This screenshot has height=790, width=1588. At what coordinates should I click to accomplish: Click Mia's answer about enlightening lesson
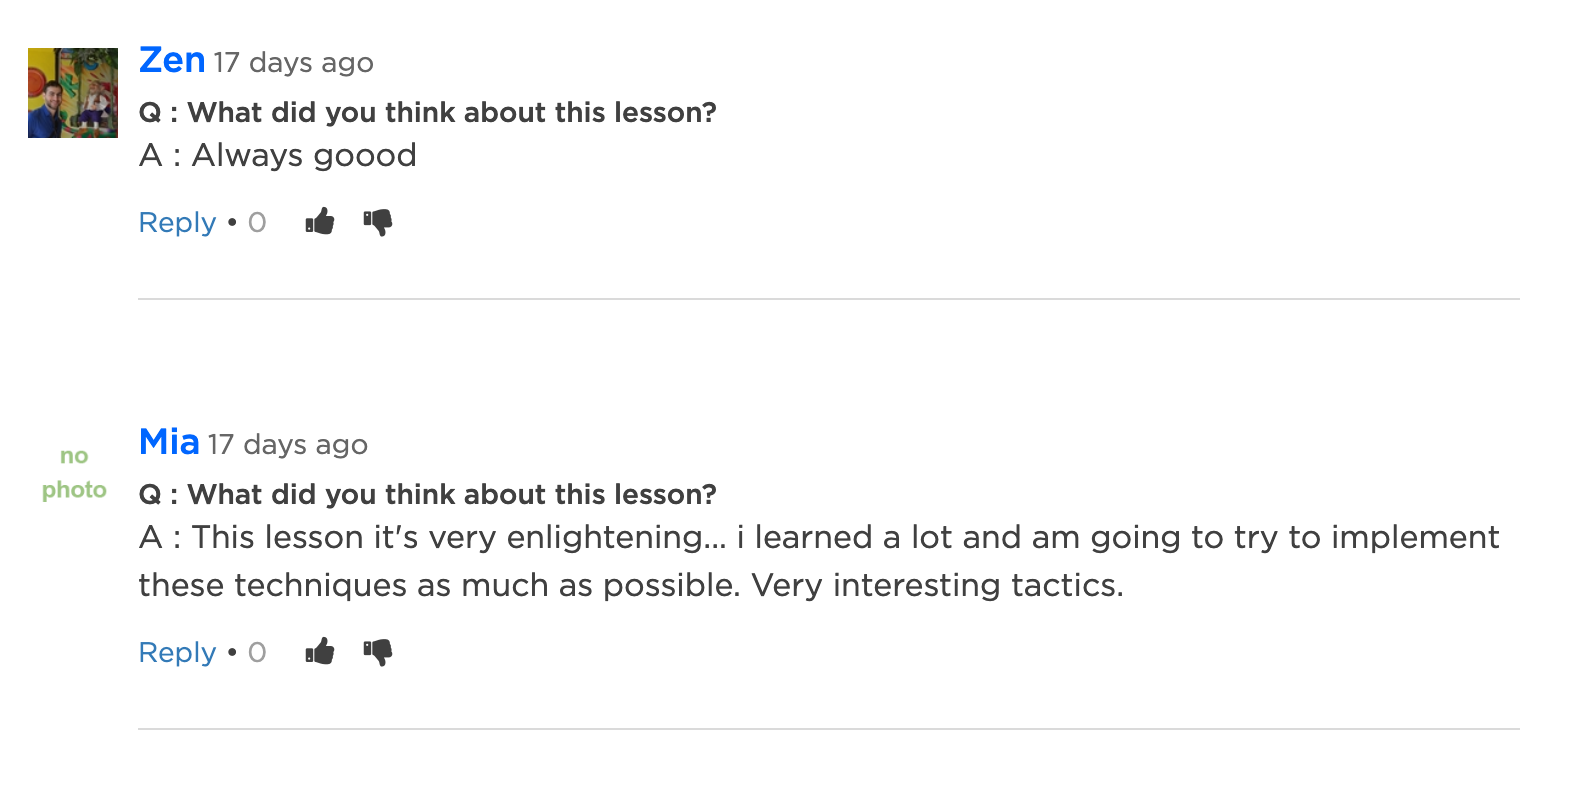click(819, 561)
